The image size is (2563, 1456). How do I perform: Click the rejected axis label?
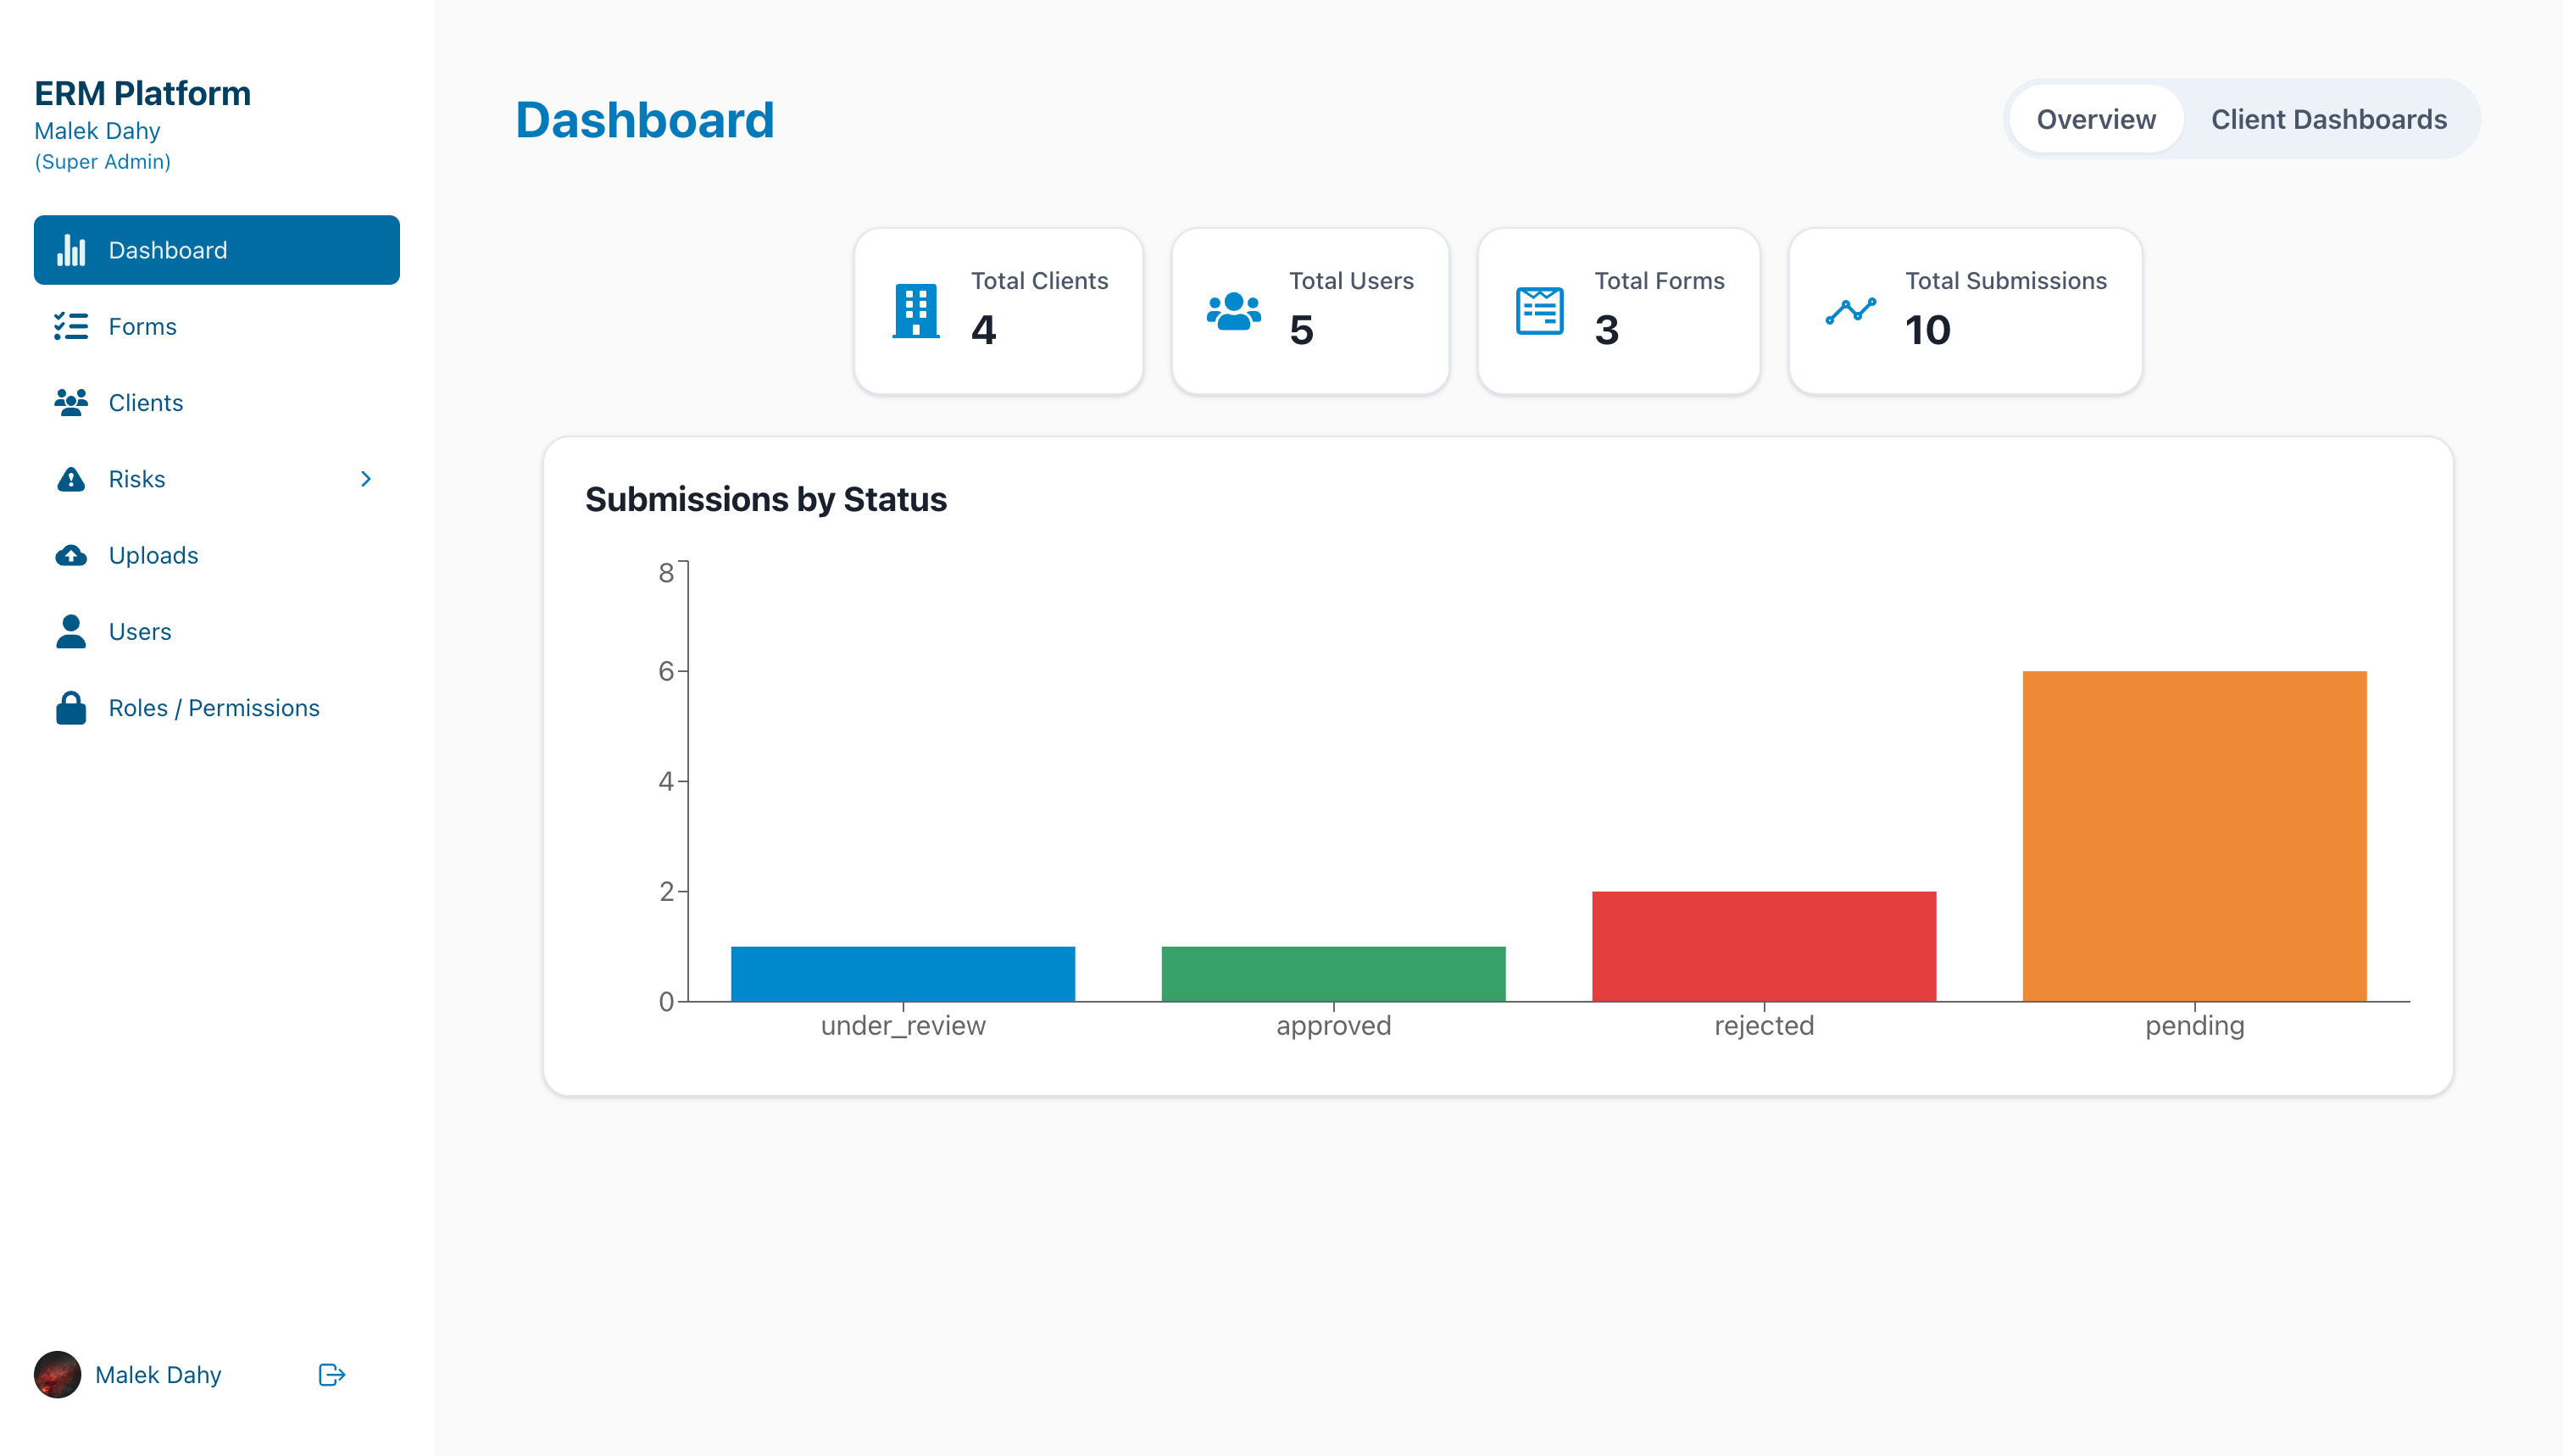coord(1764,1026)
